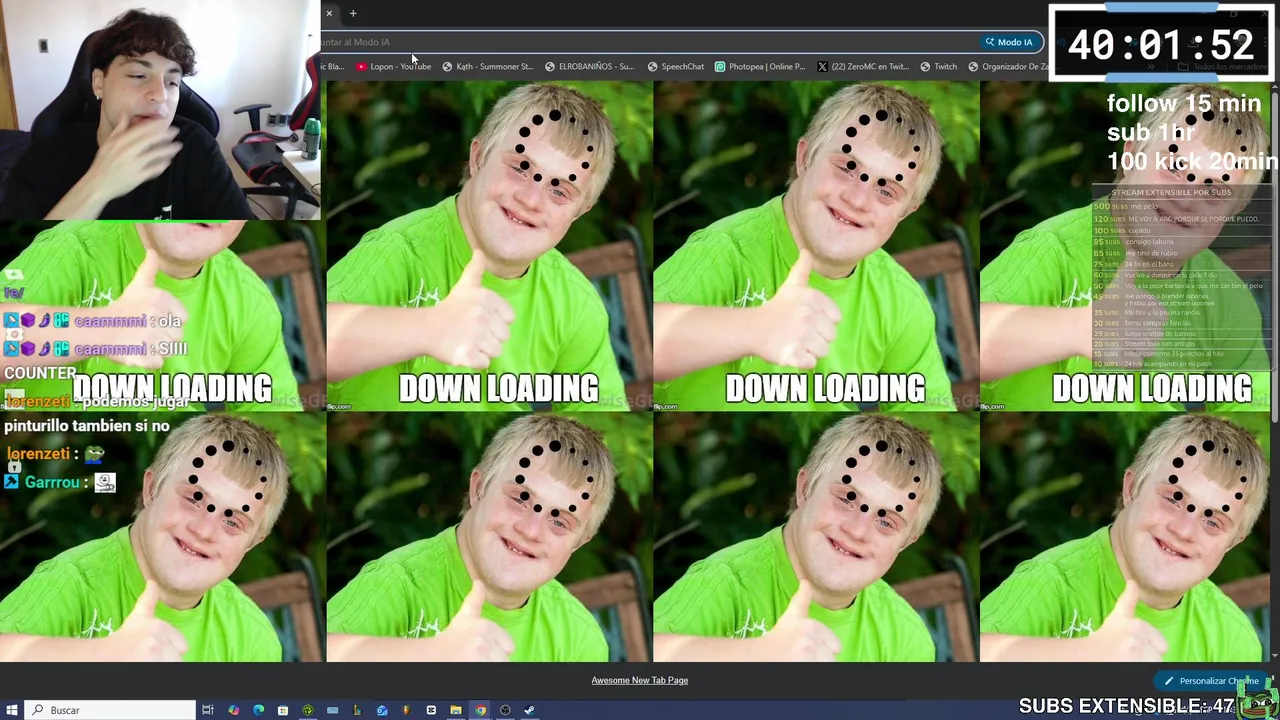Open Microsoft Store on the taskbar

(x=283, y=710)
